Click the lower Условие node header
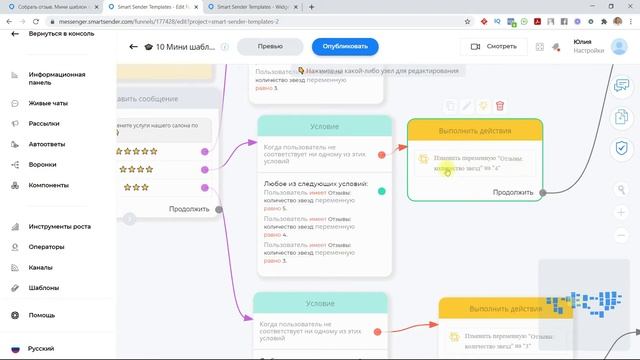This screenshot has height=360, width=640. (320, 303)
